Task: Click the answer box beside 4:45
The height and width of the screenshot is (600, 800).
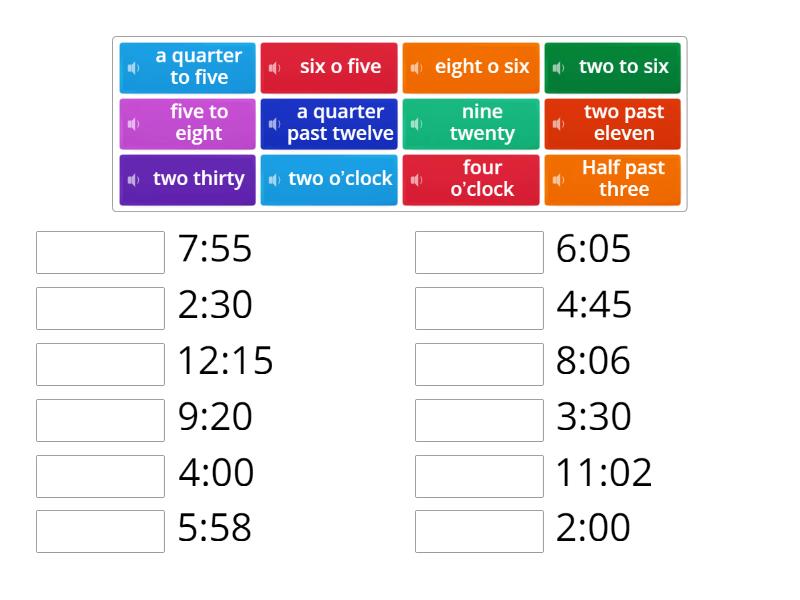Action: pyautogui.click(x=478, y=307)
